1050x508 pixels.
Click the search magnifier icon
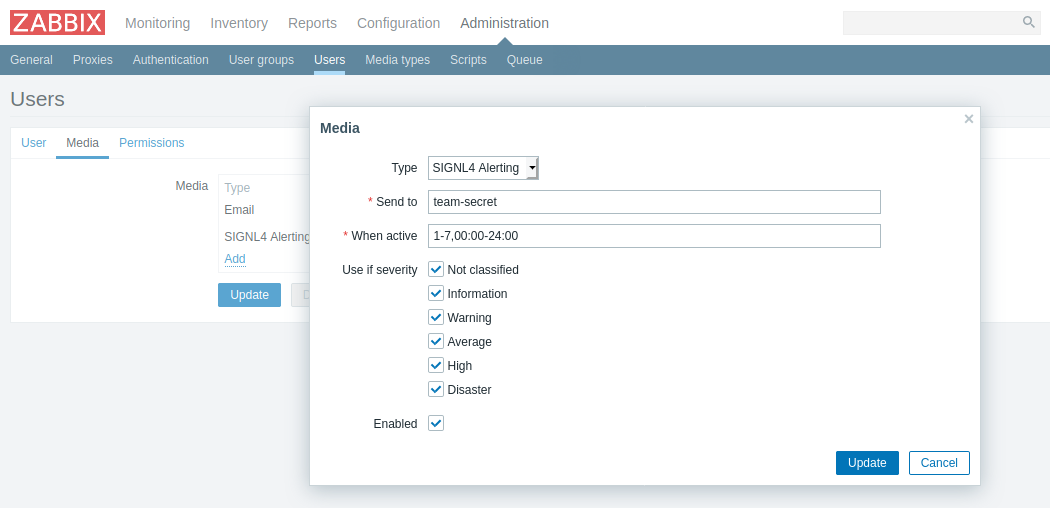click(1028, 22)
